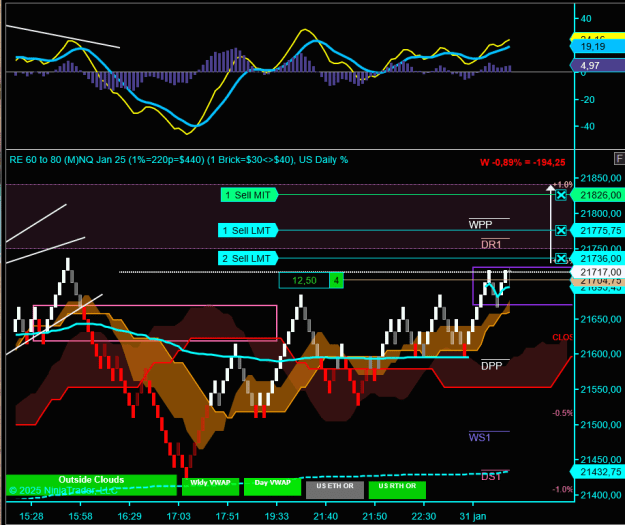Screen dimensions: 625x525
Task: Click the 21736,00 order price marker
Action: coord(597,258)
